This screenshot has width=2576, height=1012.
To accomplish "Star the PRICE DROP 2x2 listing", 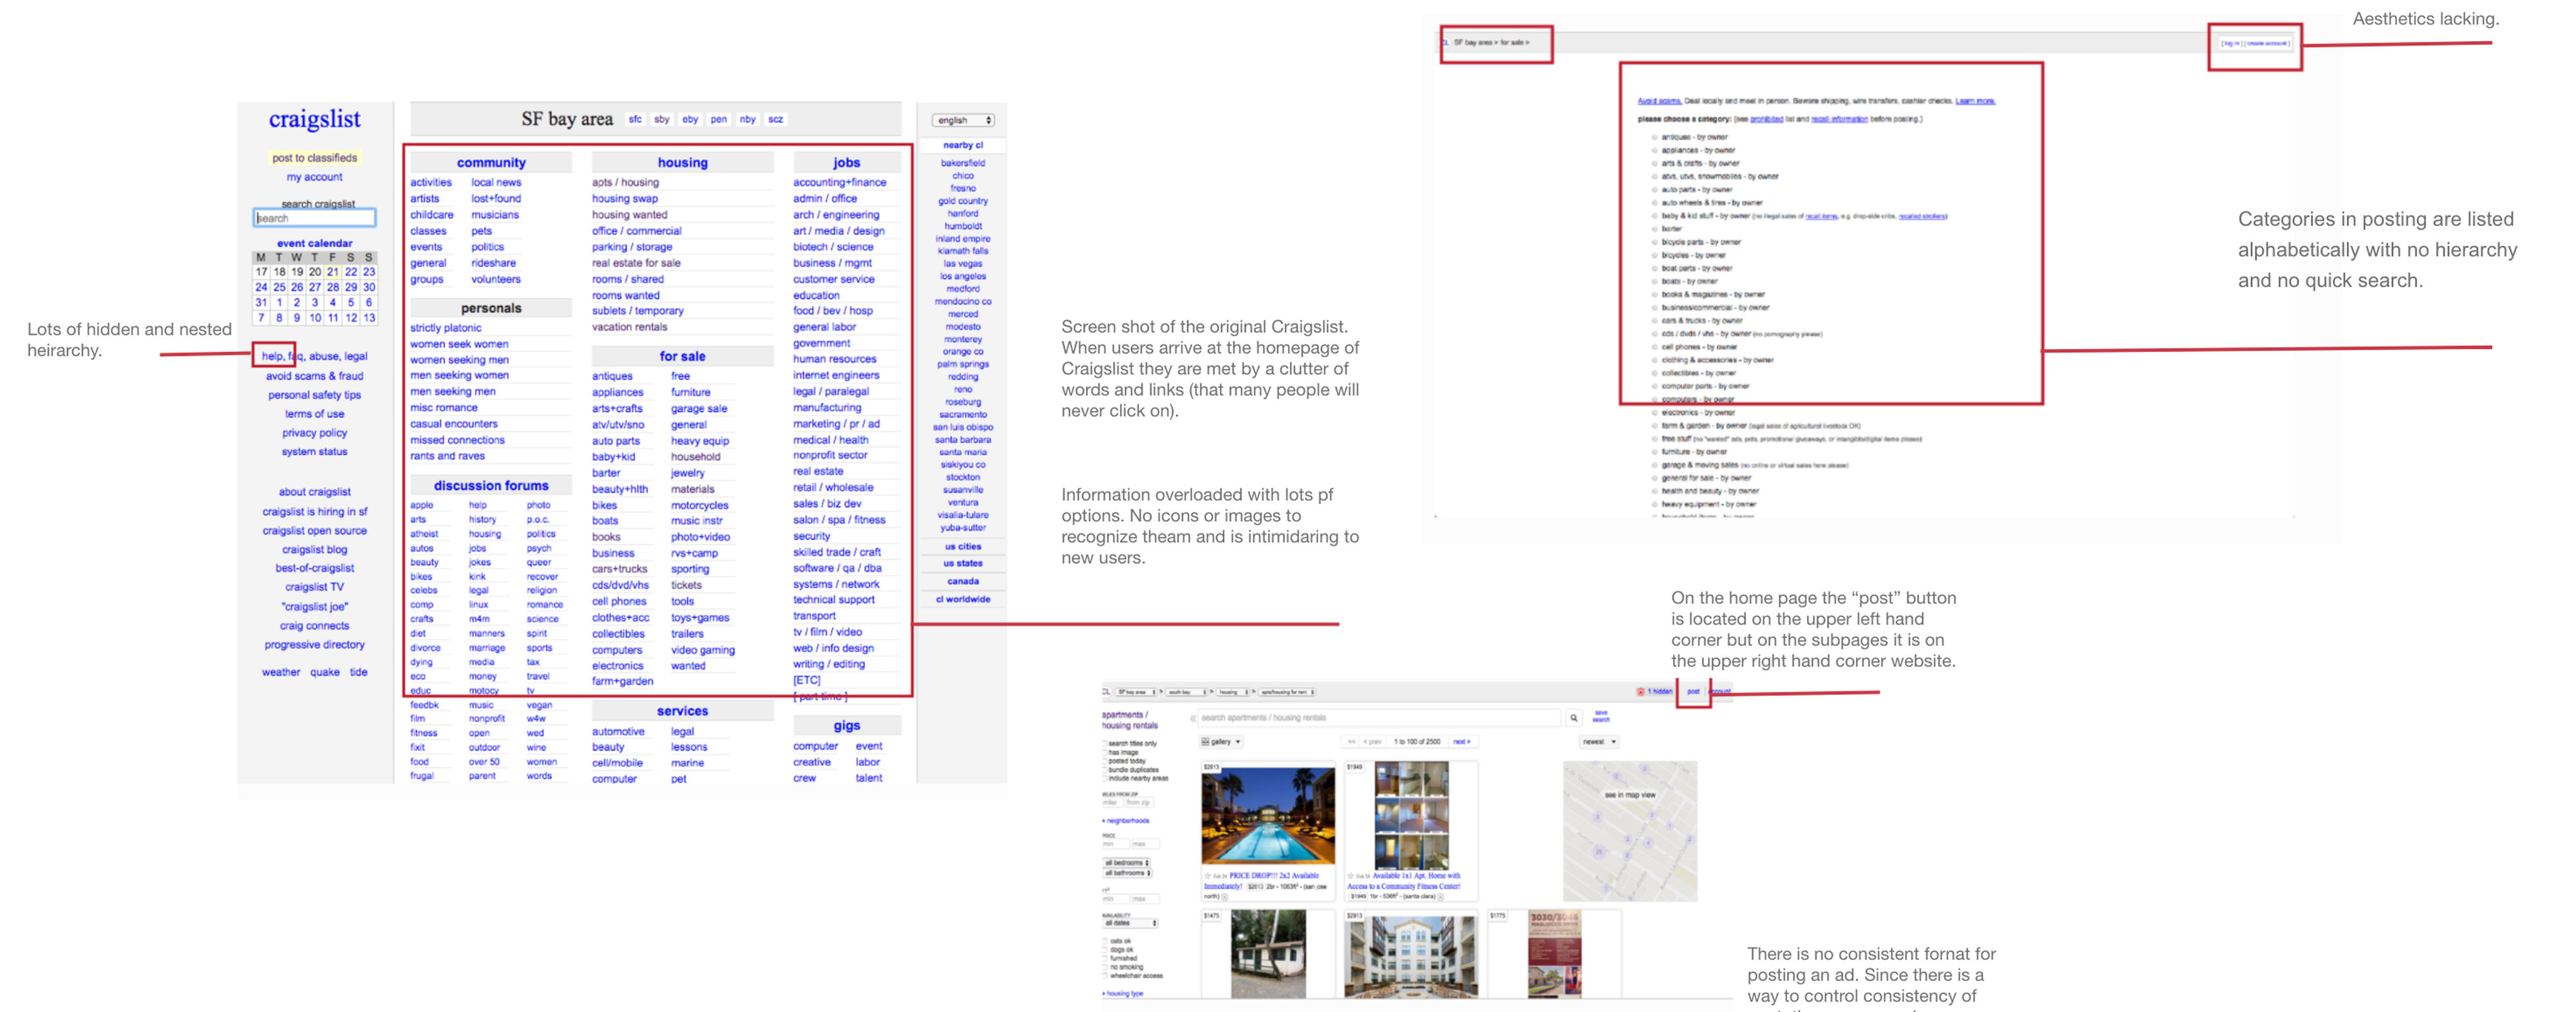I will 1207,875.
